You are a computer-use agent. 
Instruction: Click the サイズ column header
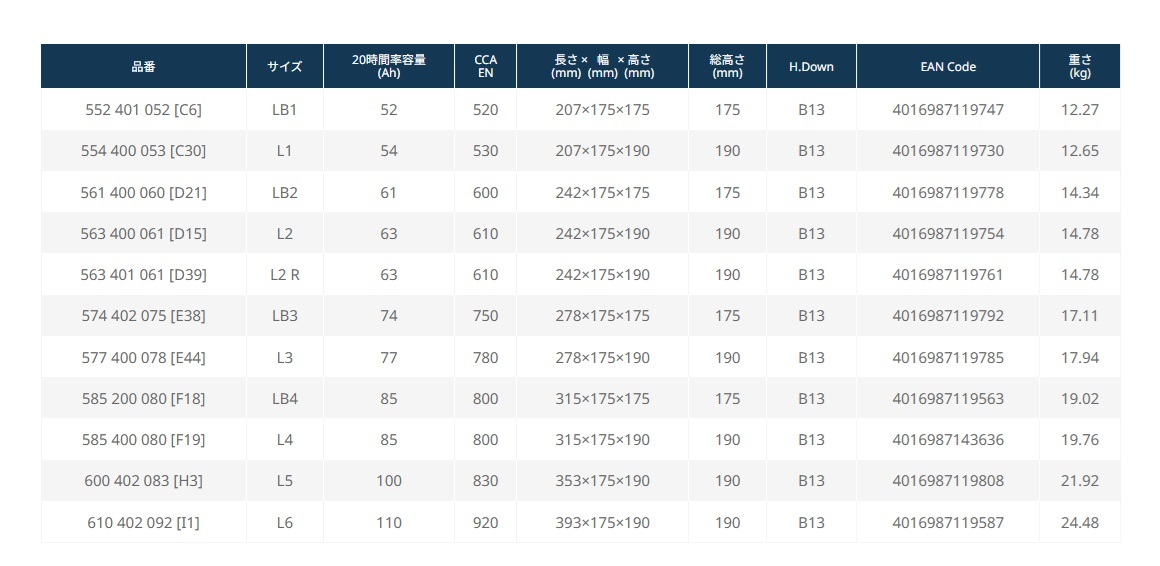tap(284, 67)
